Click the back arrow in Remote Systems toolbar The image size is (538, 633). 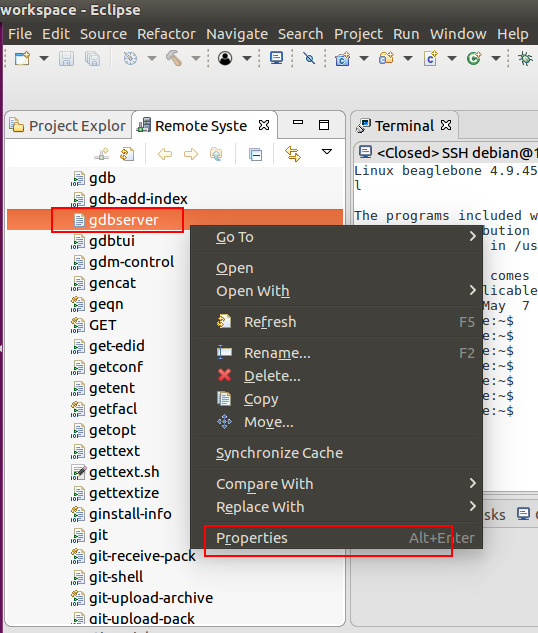[165, 154]
